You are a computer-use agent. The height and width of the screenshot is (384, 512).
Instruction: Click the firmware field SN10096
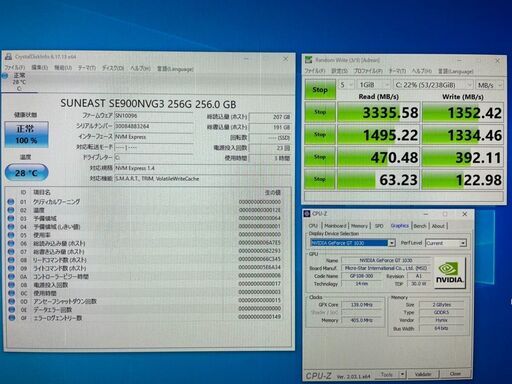(154, 116)
